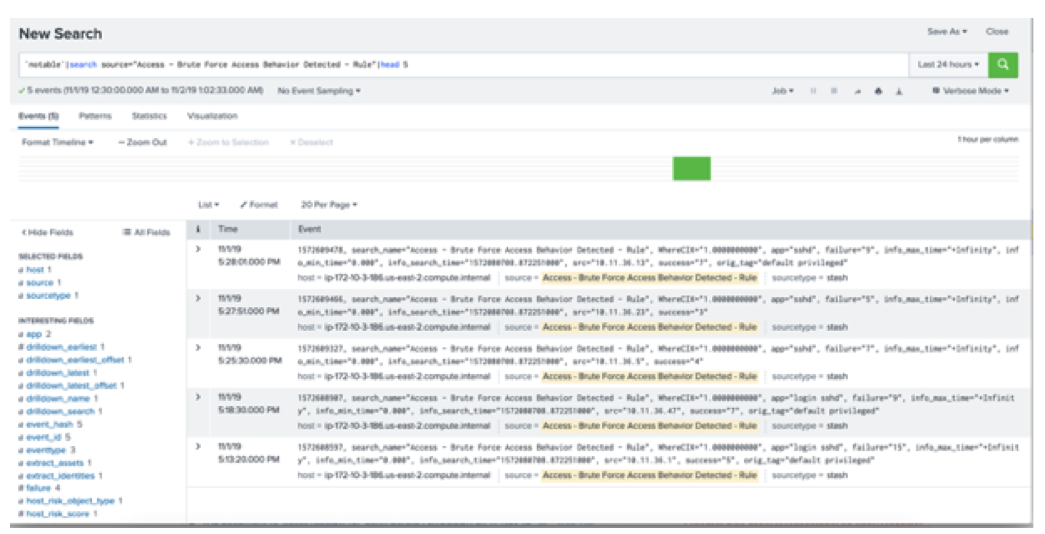Expand the 5:27:51.000 PM event row
This screenshot has width=1045, height=534.
(198, 299)
